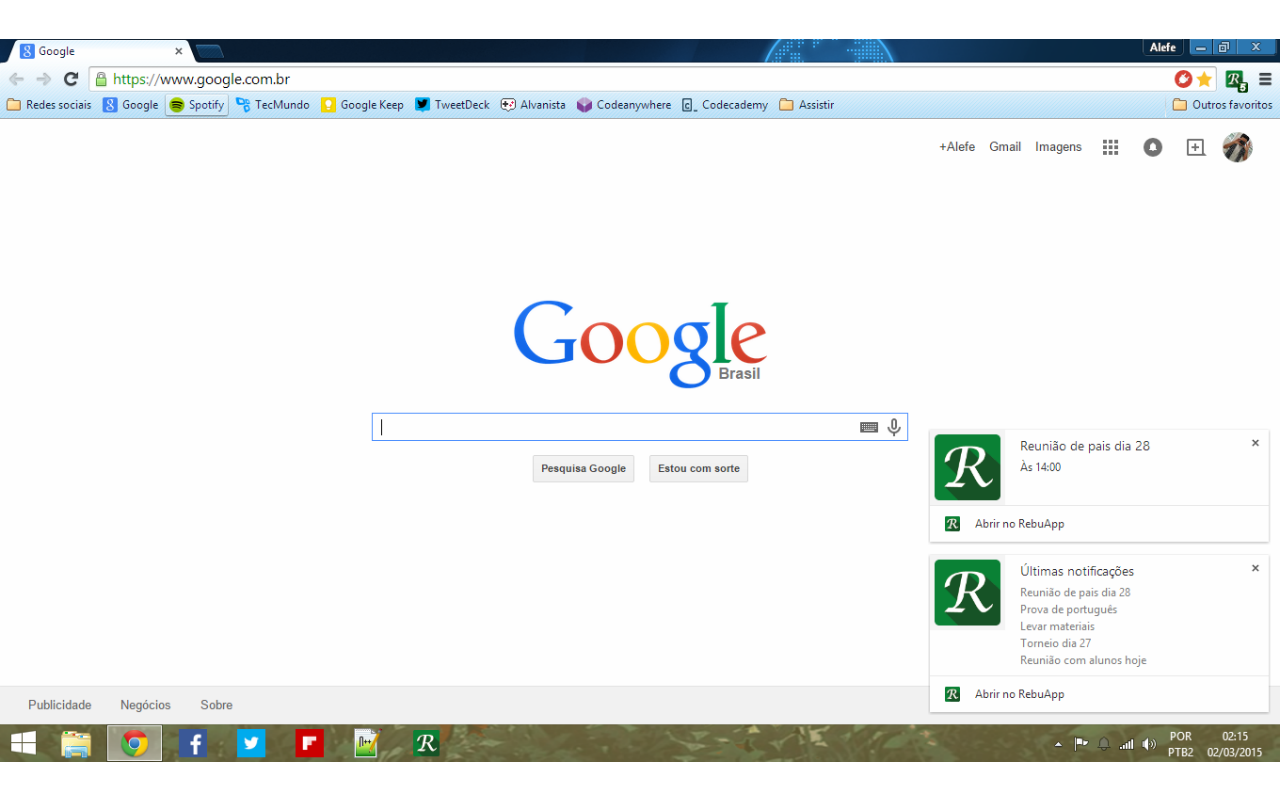Dismiss the Reunião de pais notification

tap(1255, 443)
